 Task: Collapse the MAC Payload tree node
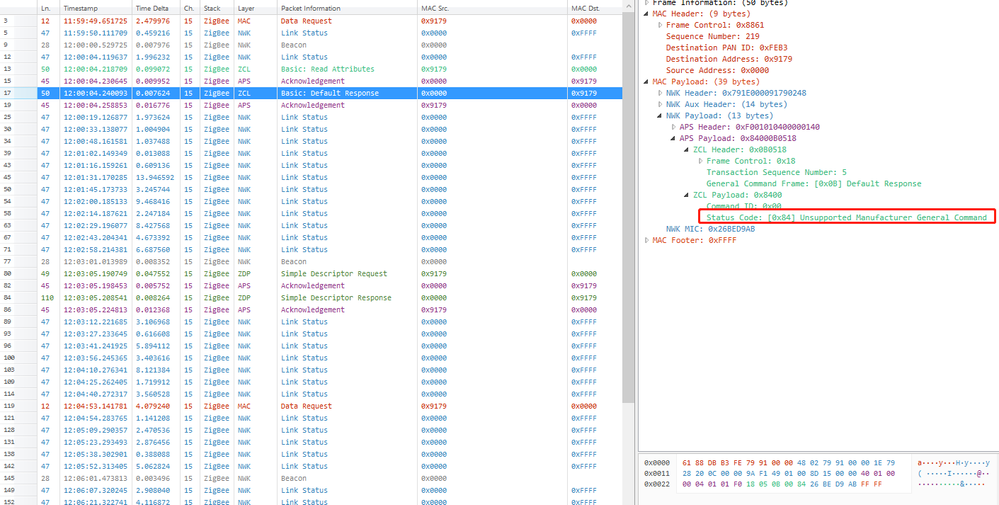pos(647,82)
